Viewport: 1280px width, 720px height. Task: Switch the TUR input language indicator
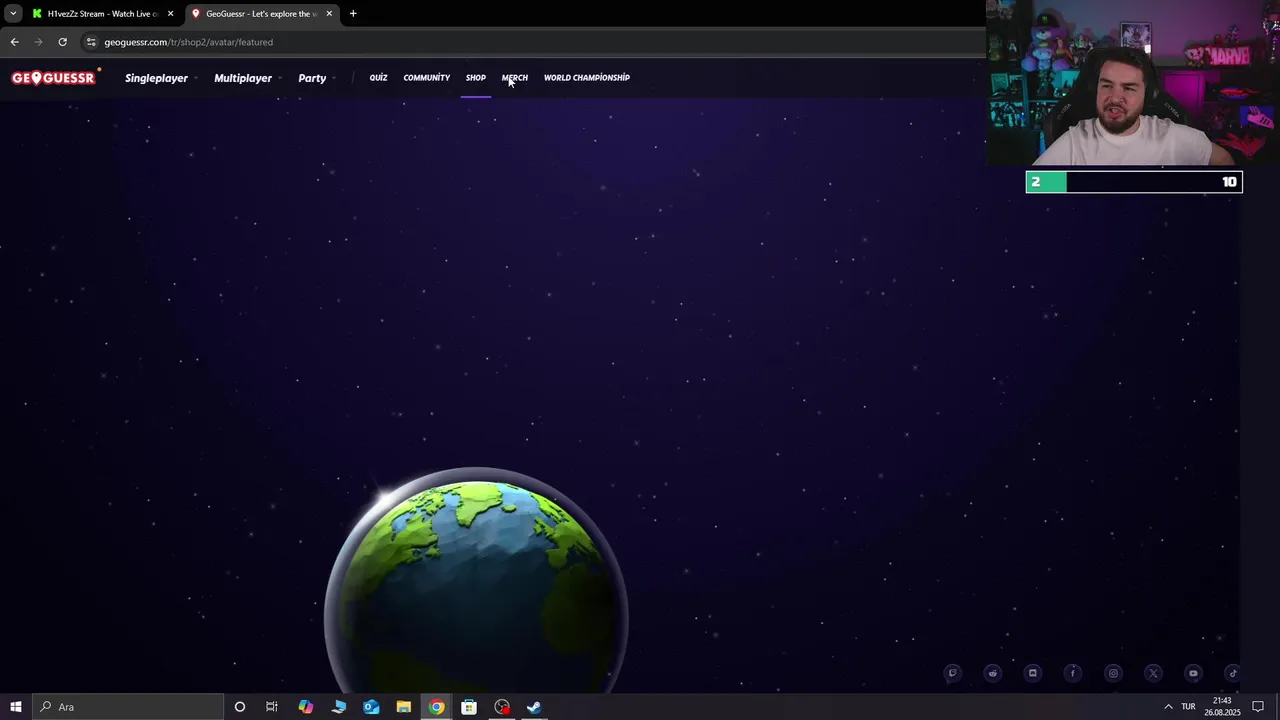[1188, 707]
